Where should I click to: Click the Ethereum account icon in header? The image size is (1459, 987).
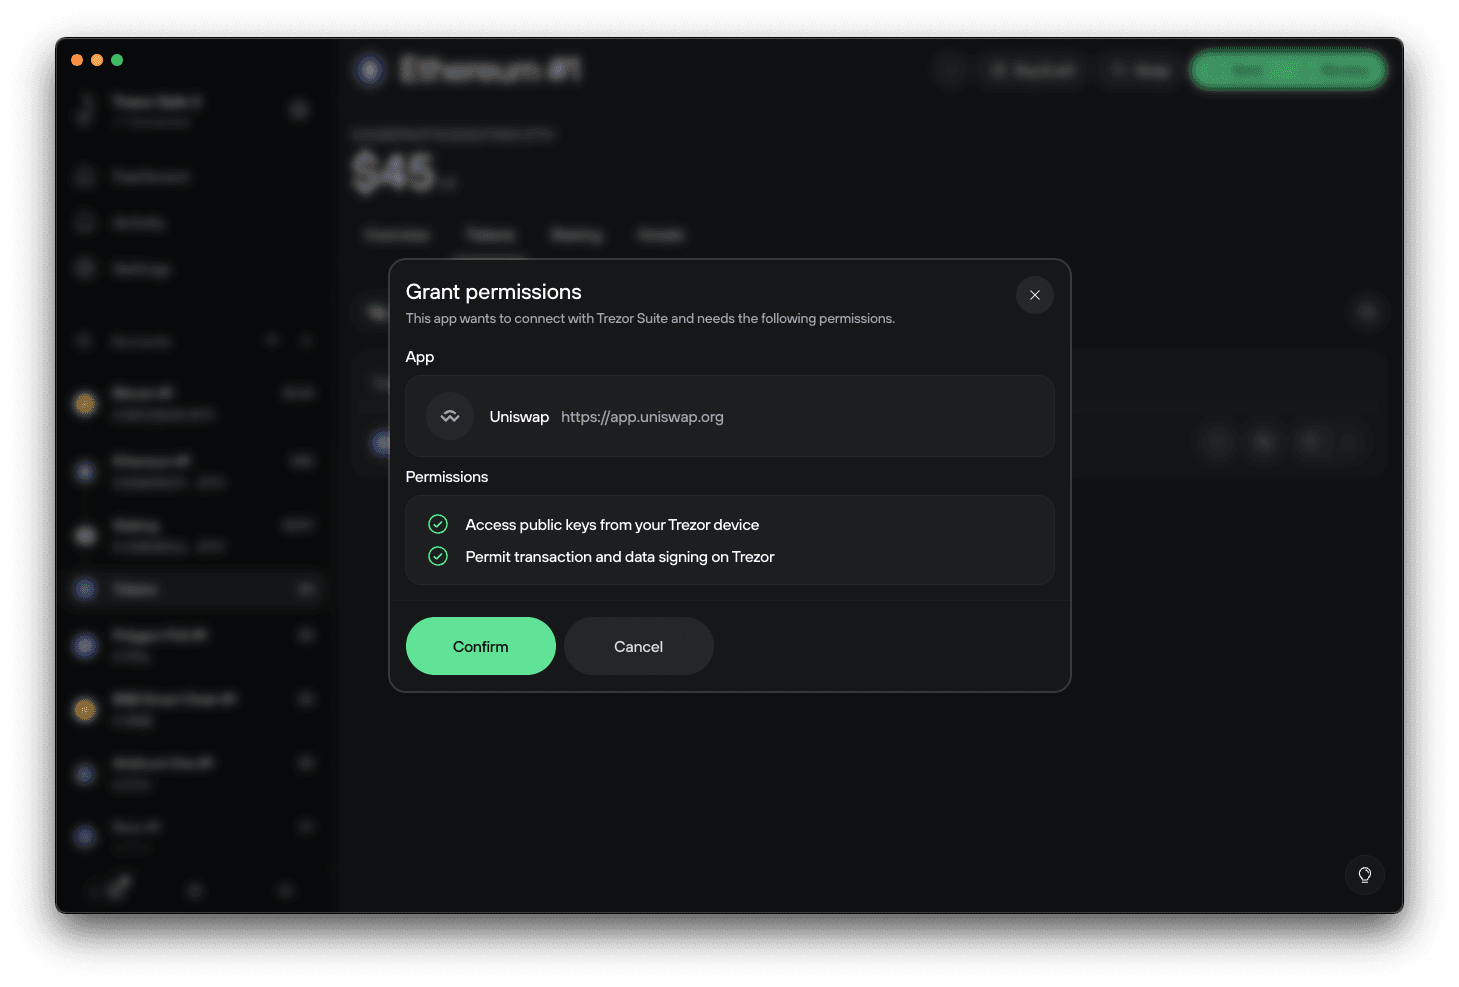(x=371, y=70)
